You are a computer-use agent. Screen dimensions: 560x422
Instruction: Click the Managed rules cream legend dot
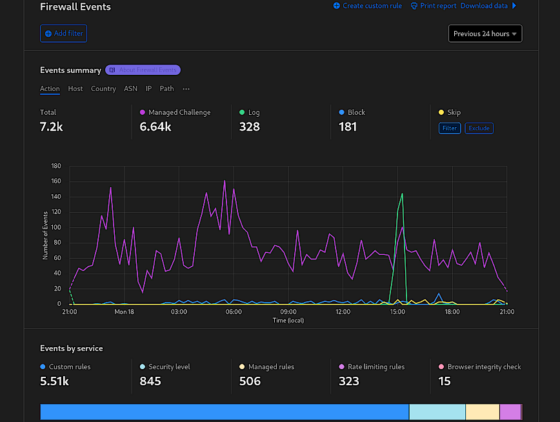(x=242, y=367)
